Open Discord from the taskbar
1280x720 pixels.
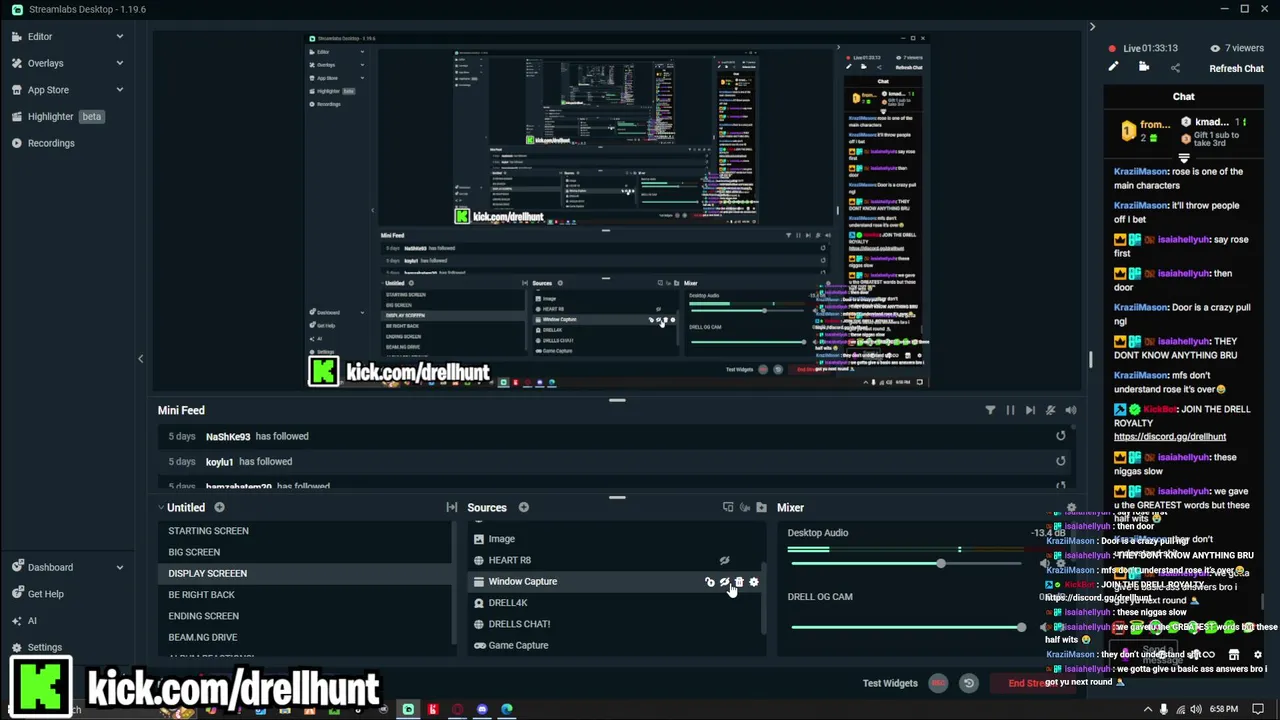(482, 710)
